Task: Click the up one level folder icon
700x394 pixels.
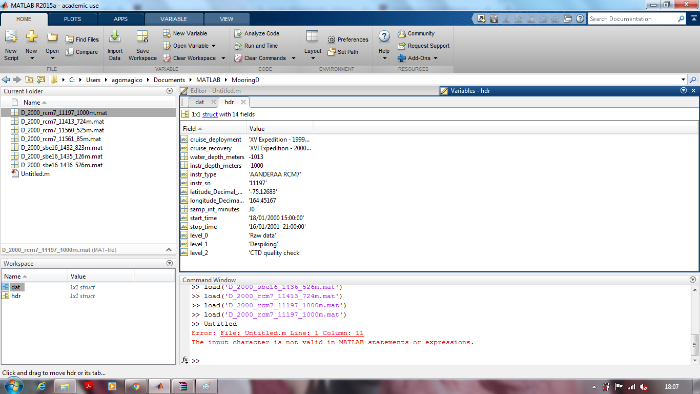Action: [x=29, y=79]
